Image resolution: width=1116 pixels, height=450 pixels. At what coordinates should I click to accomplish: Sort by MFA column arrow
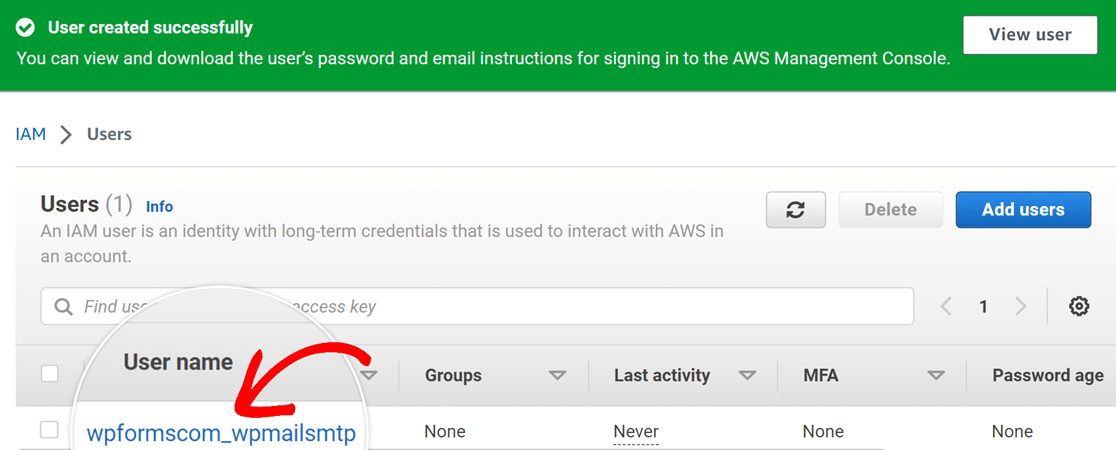click(x=936, y=375)
